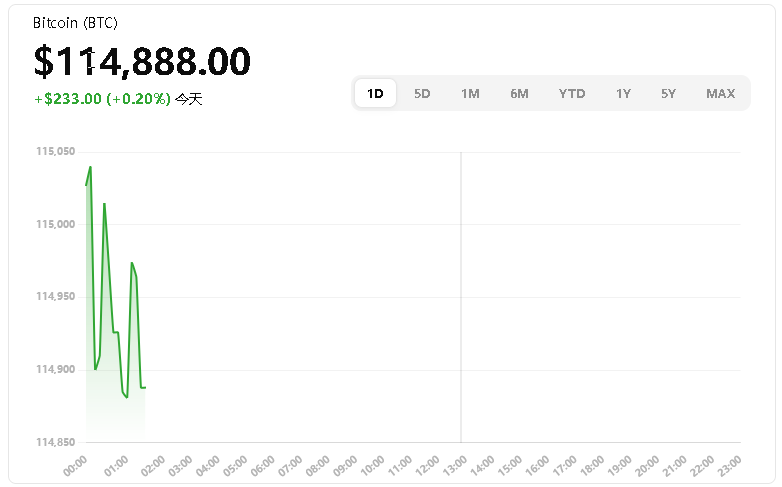Click the 12:00 label on the time axis
This screenshot has height=487, width=782.
[429, 463]
